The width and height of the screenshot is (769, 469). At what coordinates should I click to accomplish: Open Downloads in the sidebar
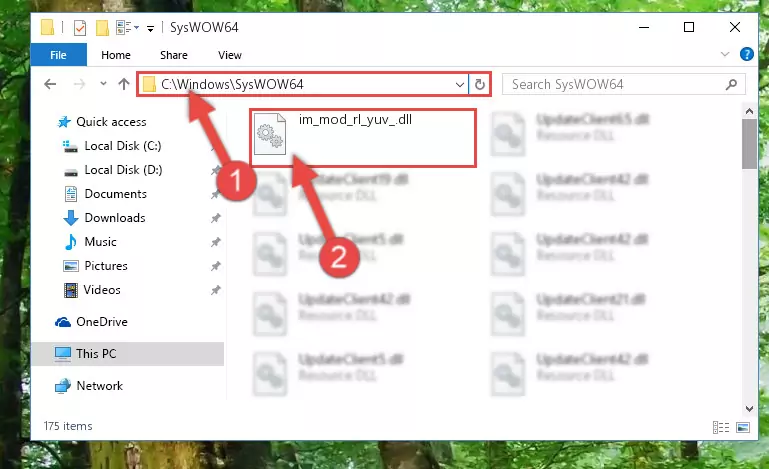tap(115, 218)
